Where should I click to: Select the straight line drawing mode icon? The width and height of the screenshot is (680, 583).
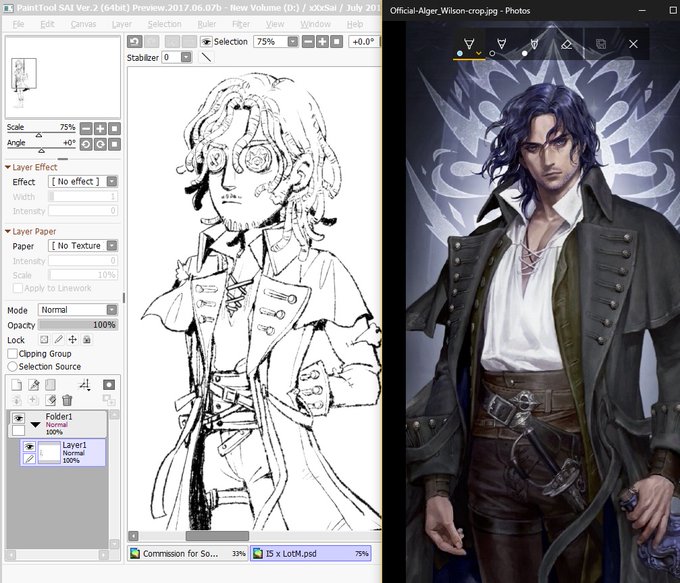pyautogui.click(x=206, y=57)
